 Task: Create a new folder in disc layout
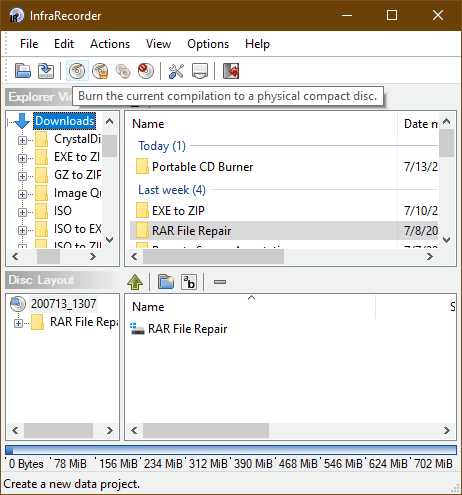pos(166,282)
